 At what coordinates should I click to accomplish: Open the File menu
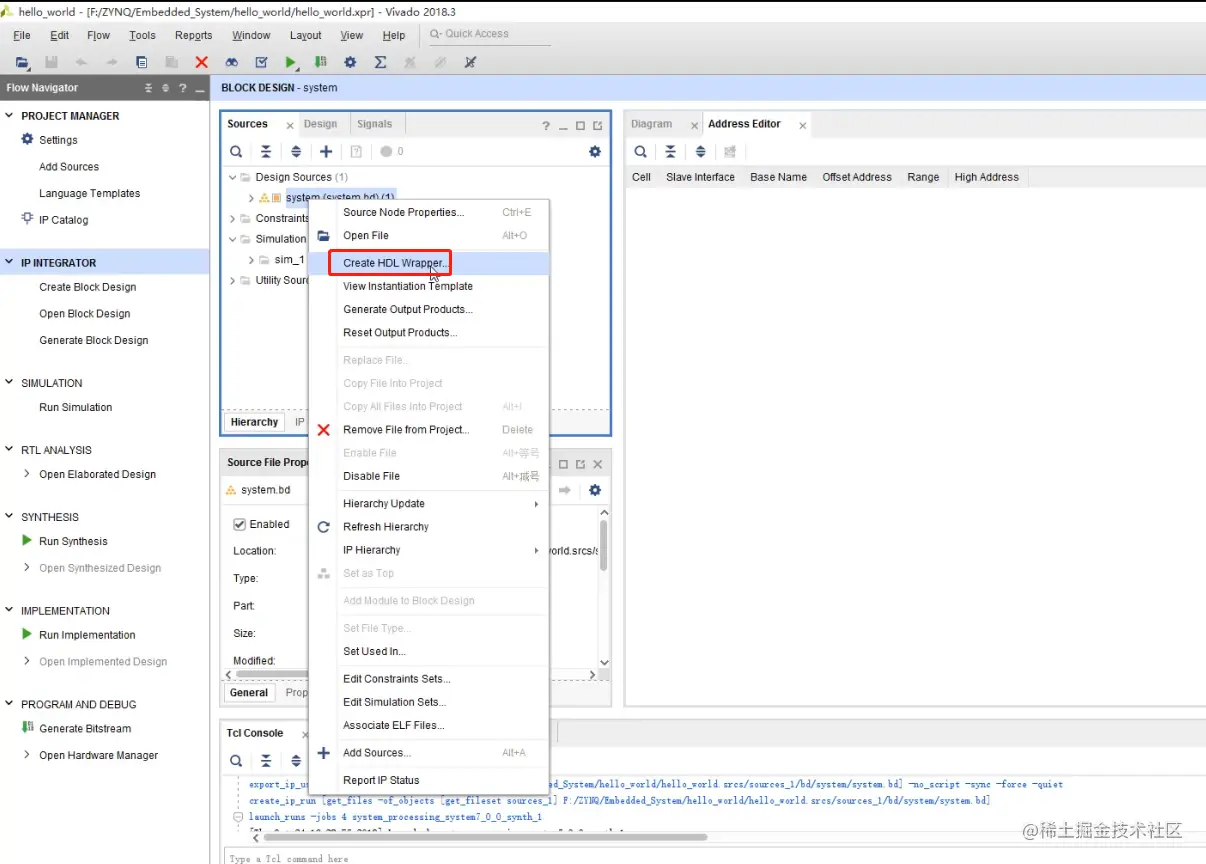tap(22, 35)
